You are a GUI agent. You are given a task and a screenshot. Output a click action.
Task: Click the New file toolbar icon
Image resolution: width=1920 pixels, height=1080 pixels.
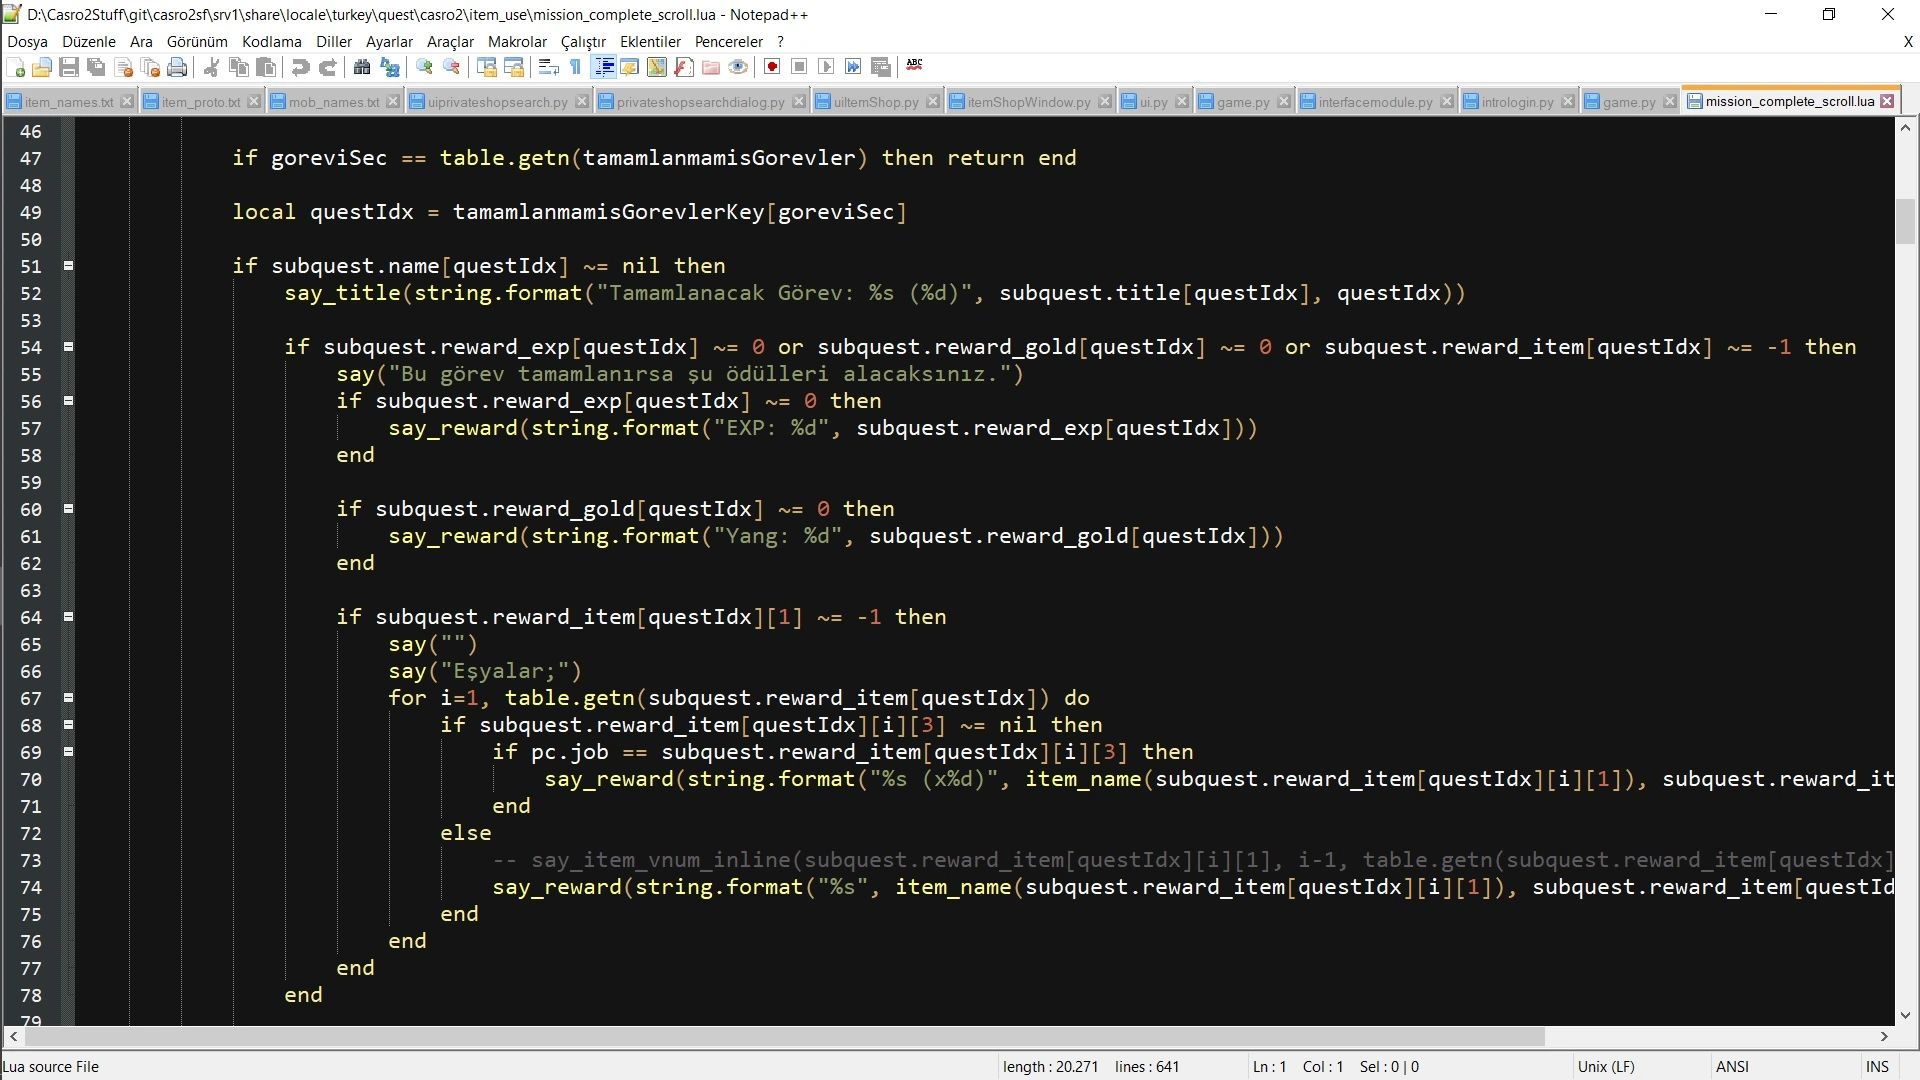tap(16, 67)
